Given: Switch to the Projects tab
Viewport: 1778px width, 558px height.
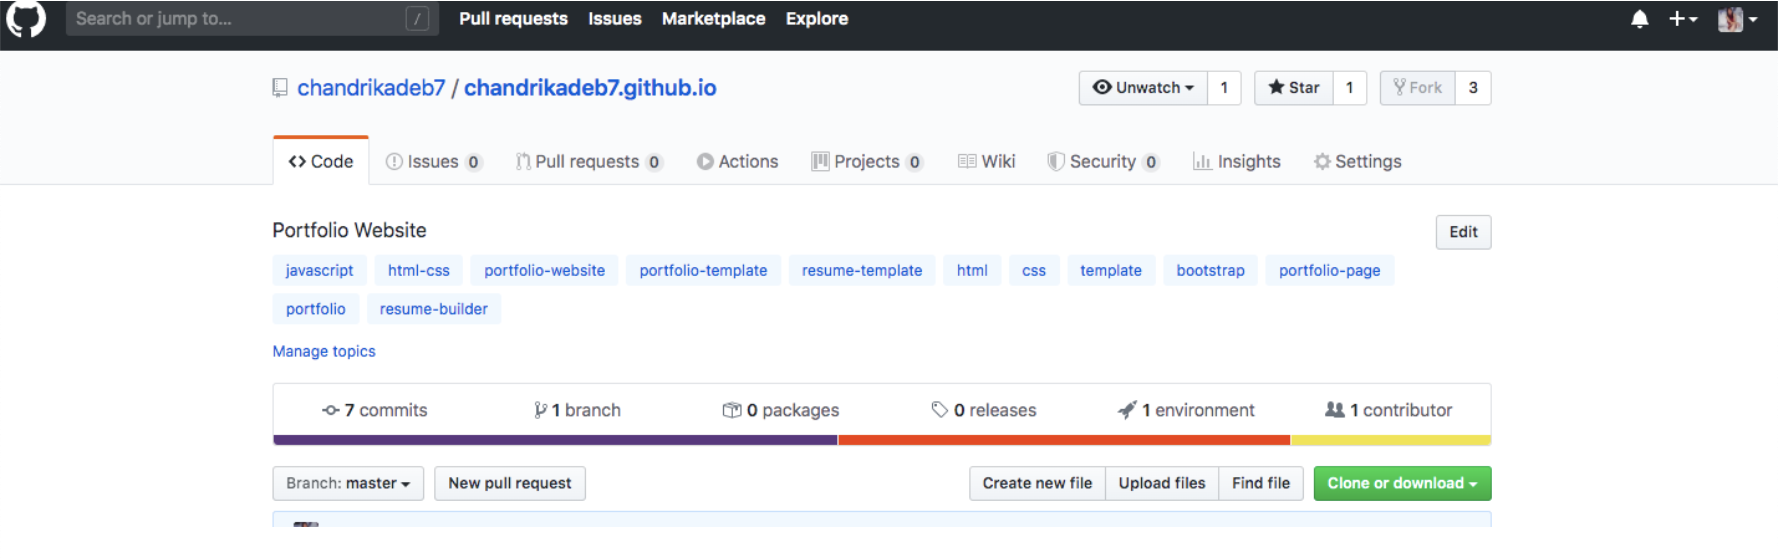Looking at the screenshot, I should pos(867,161).
